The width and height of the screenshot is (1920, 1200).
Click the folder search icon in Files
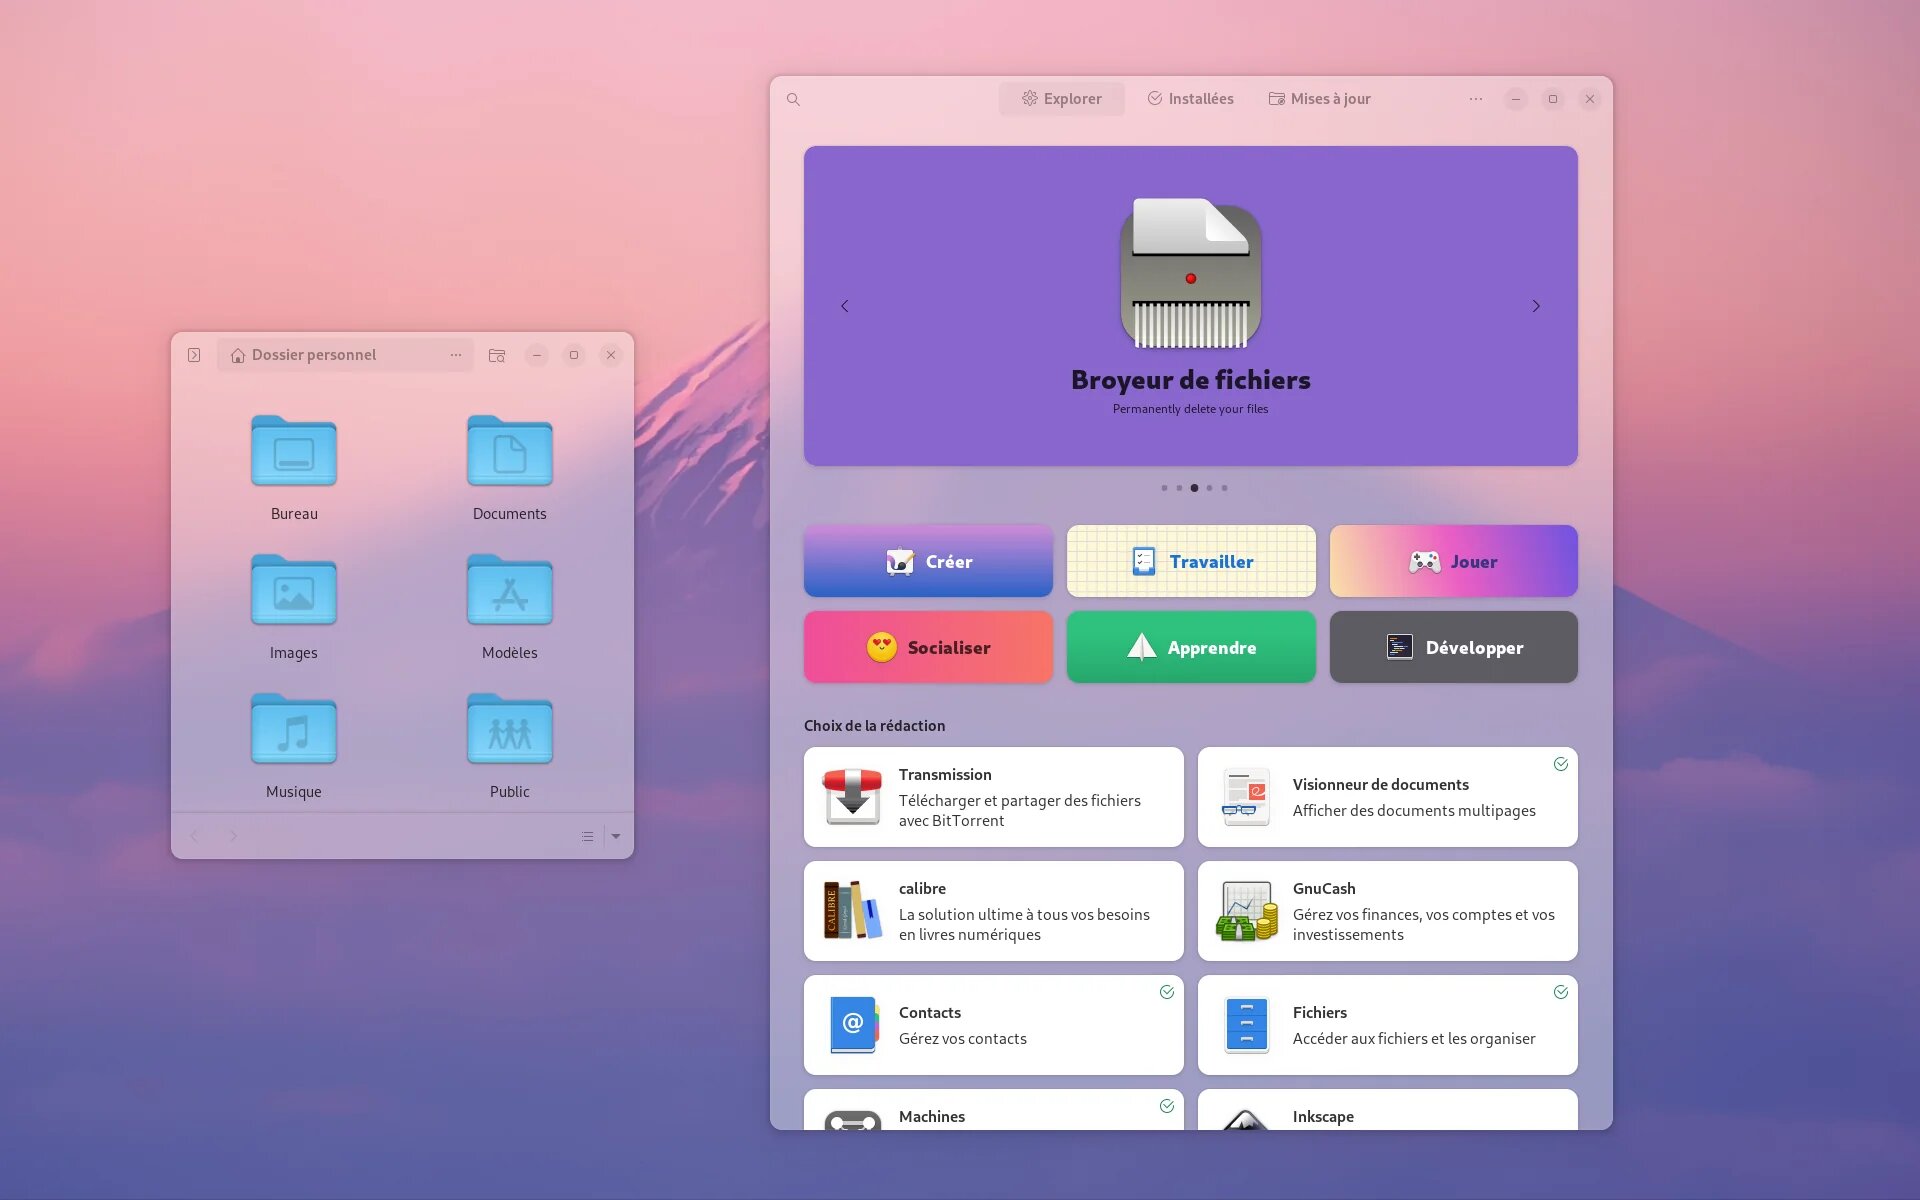[x=497, y=355]
